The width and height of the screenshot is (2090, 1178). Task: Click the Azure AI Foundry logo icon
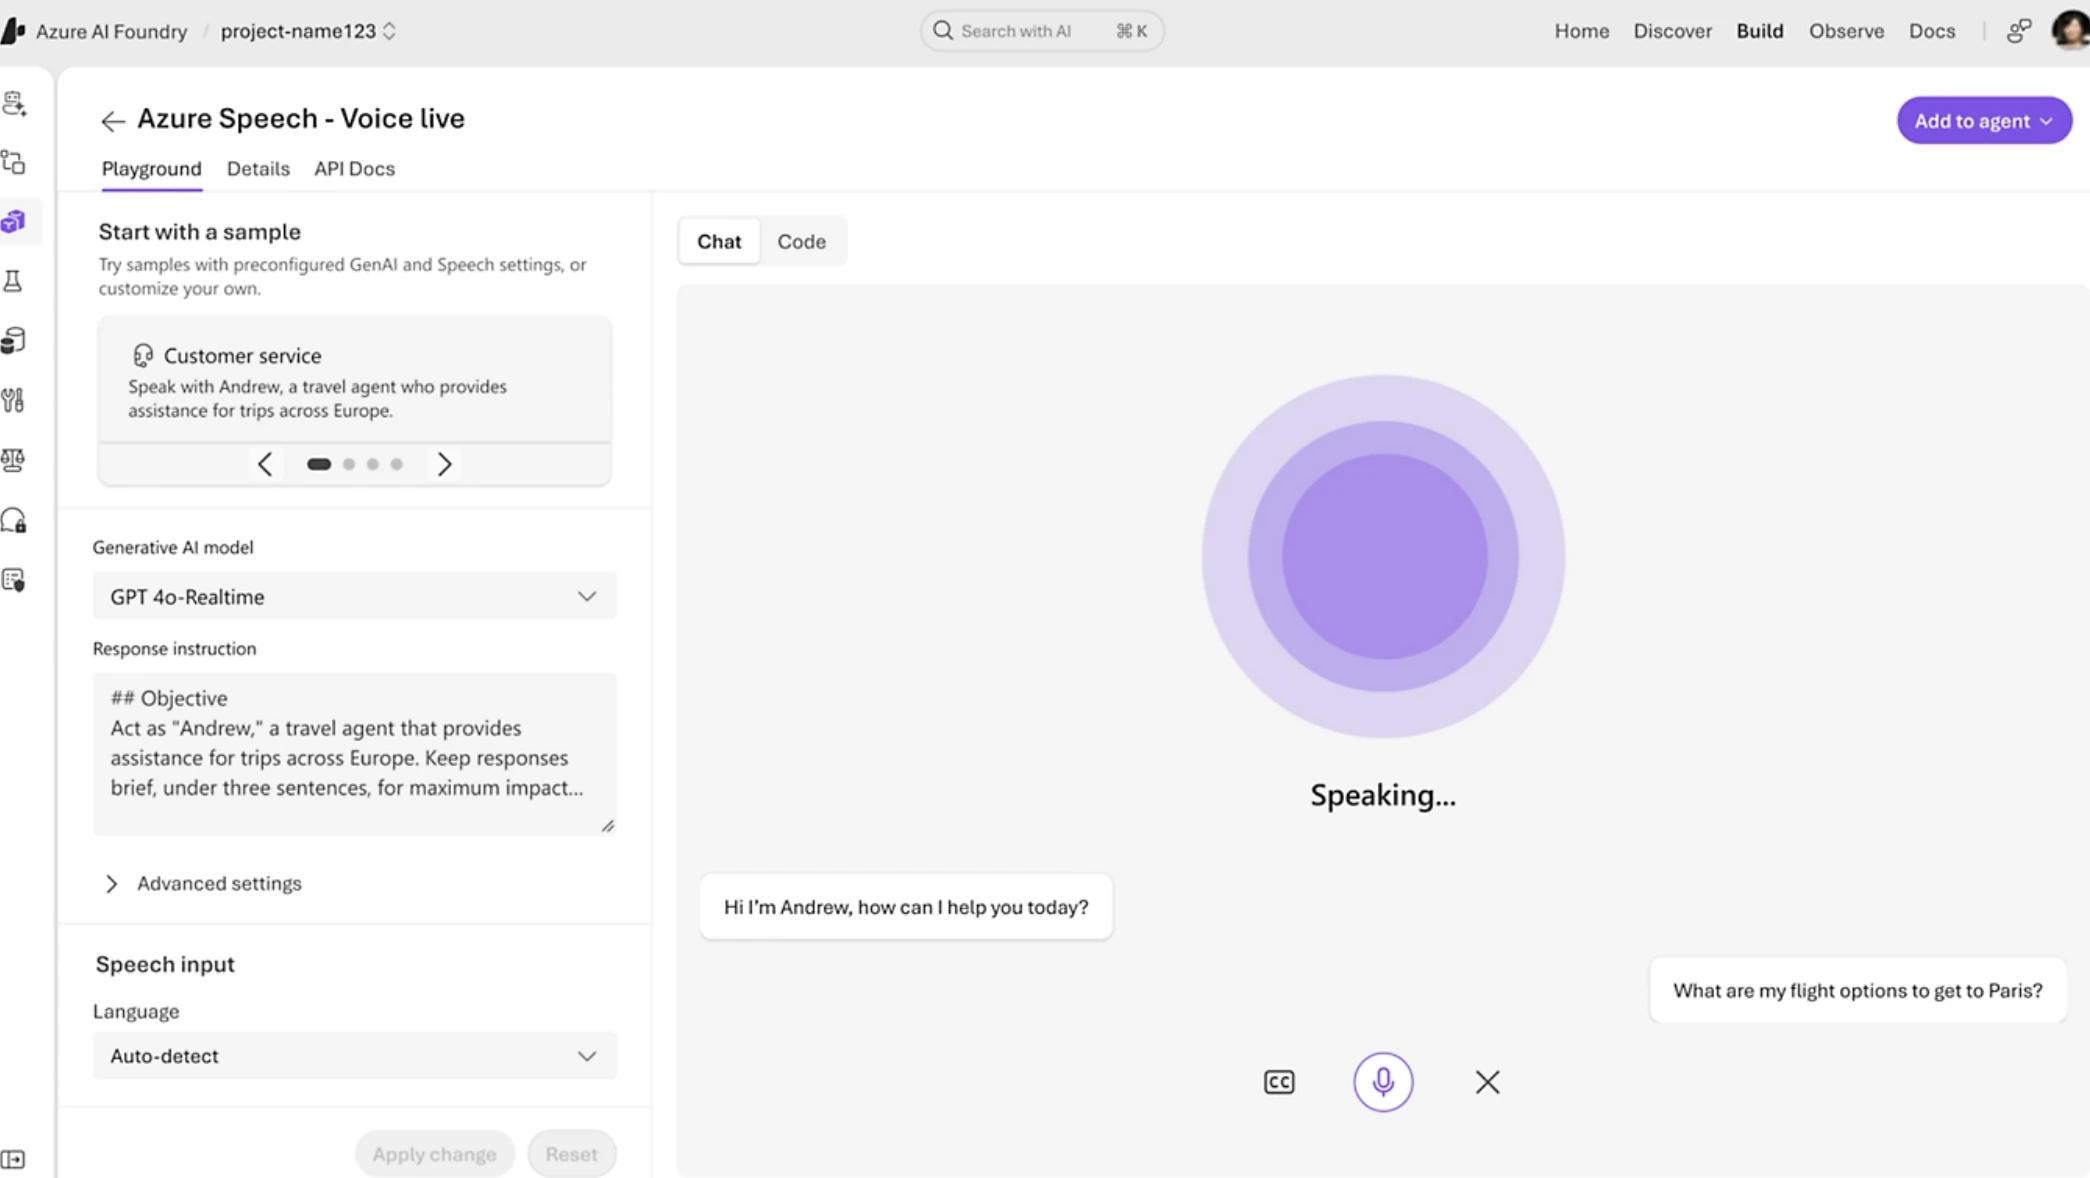click(x=13, y=31)
